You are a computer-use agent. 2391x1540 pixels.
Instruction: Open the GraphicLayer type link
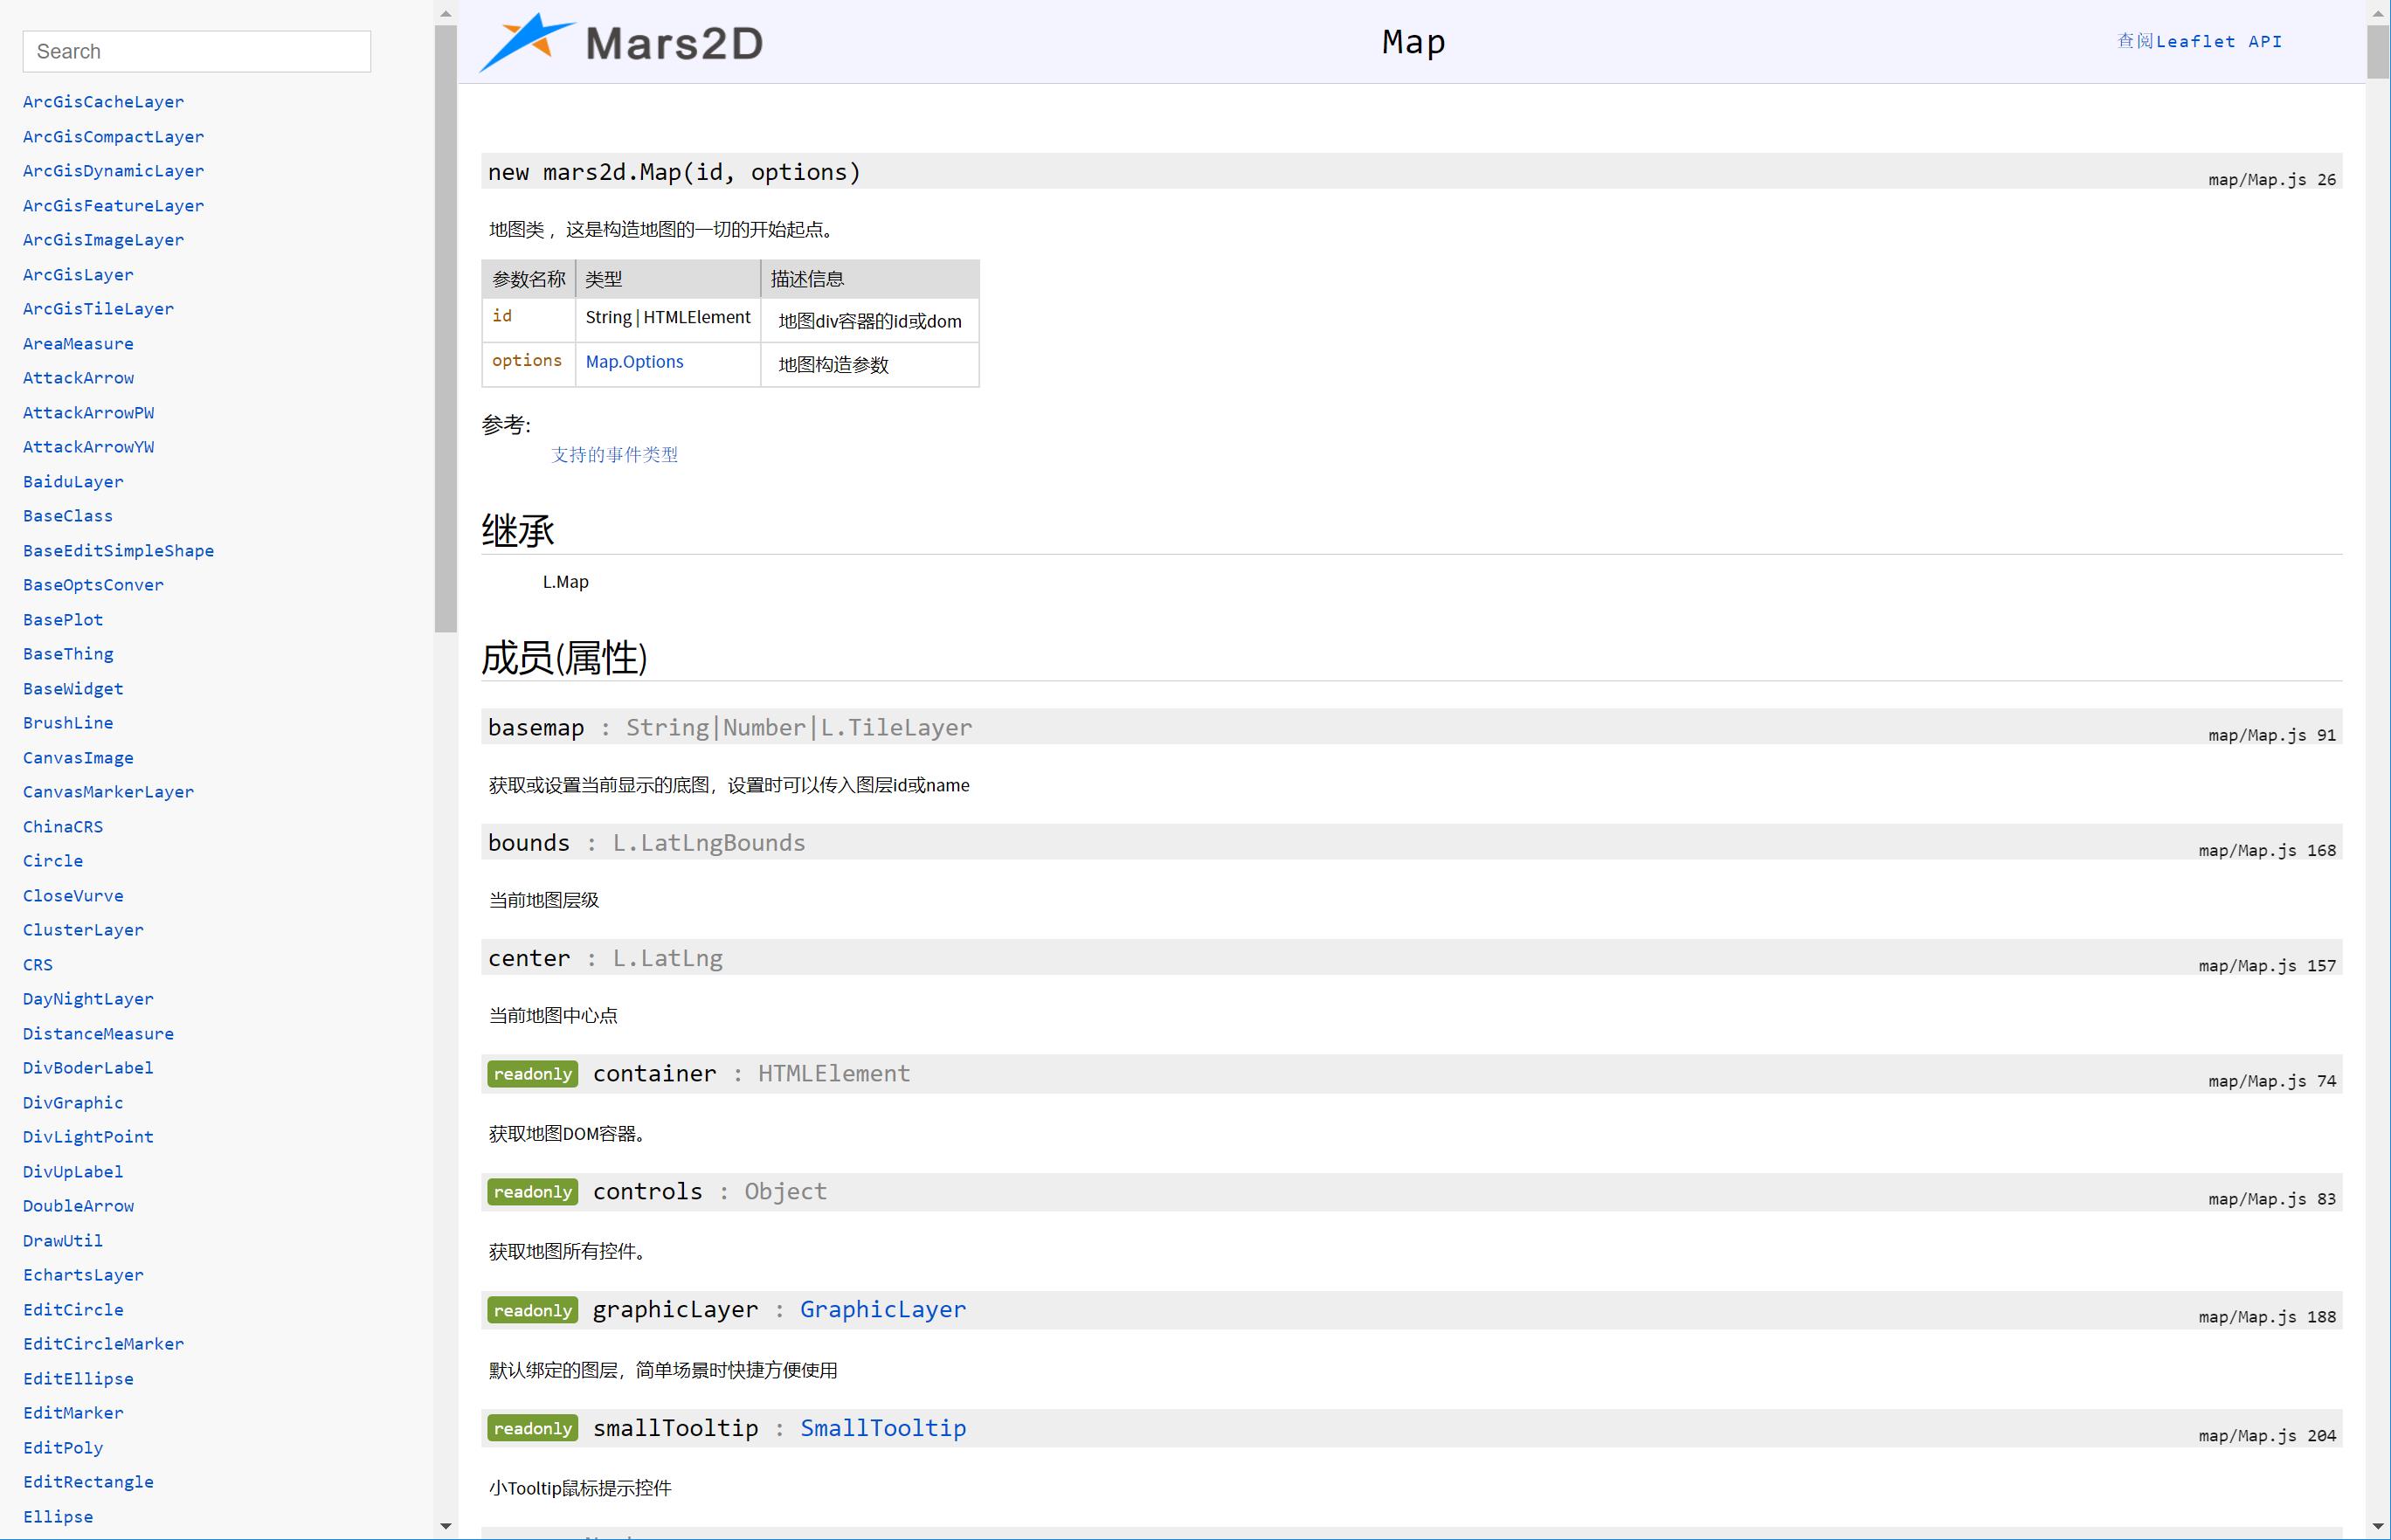[x=882, y=1309]
